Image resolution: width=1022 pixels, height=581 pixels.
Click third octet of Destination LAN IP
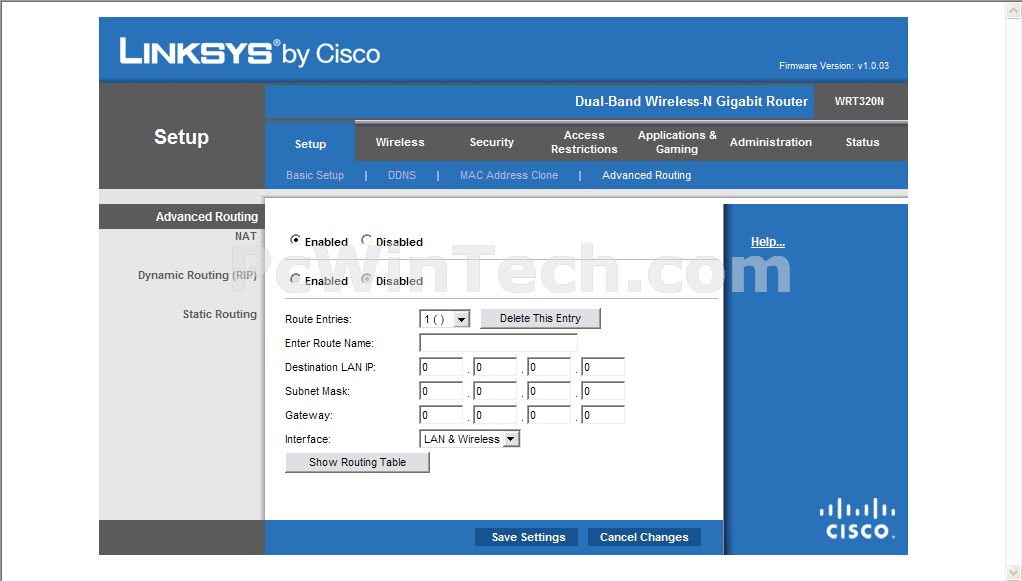(x=549, y=367)
